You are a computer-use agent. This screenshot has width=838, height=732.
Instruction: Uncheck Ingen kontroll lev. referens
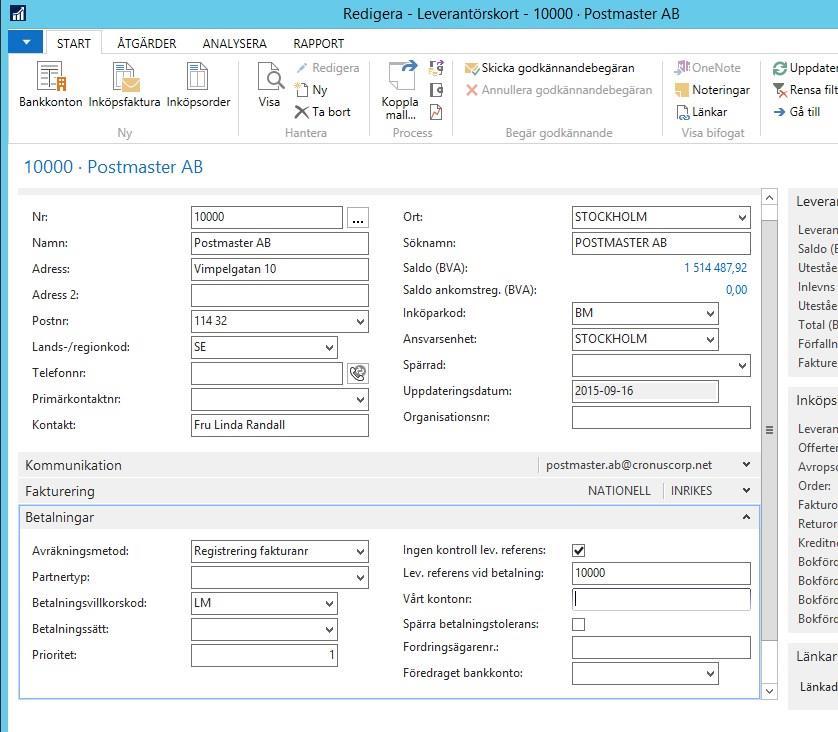[578, 550]
